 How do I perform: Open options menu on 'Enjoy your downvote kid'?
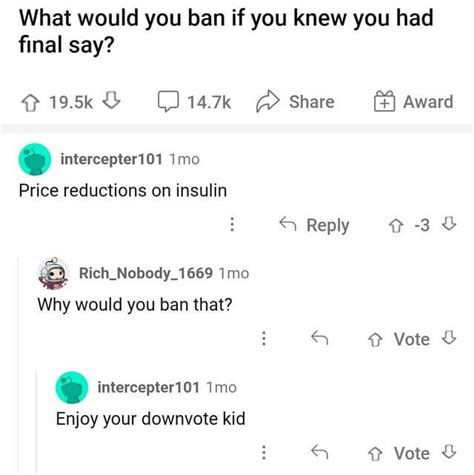[264, 452]
